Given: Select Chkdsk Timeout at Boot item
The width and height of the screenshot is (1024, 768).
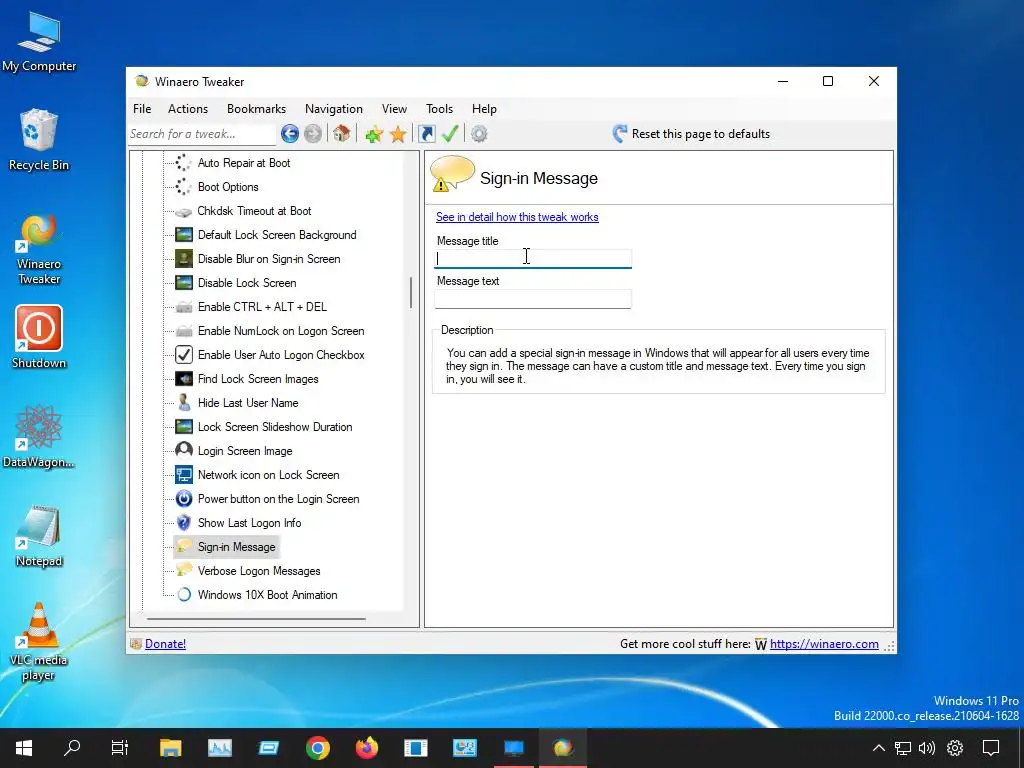Looking at the screenshot, I should pos(254,211).
